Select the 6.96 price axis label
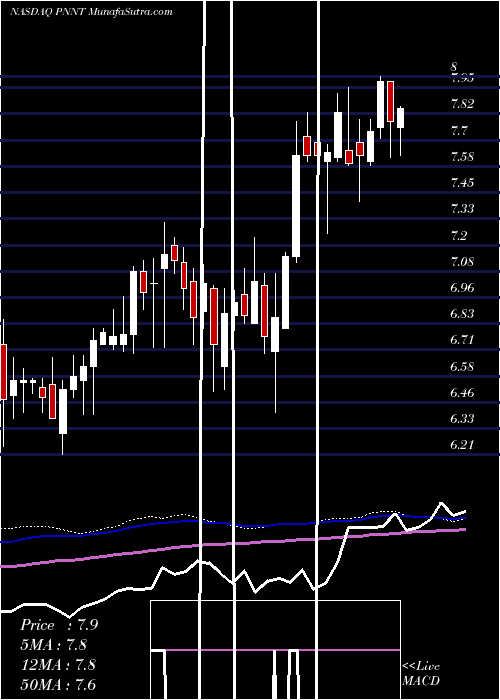The width and height of the screenshot is (500, 700). tap(463, 288)
